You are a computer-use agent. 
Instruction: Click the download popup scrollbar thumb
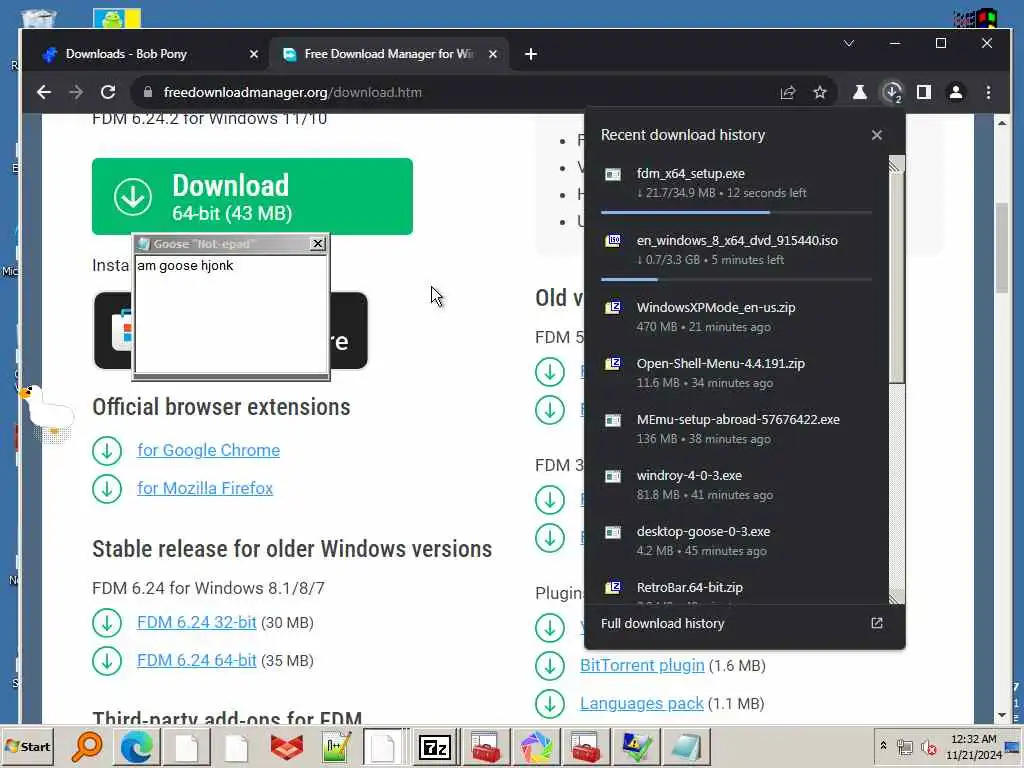[897, 278]
